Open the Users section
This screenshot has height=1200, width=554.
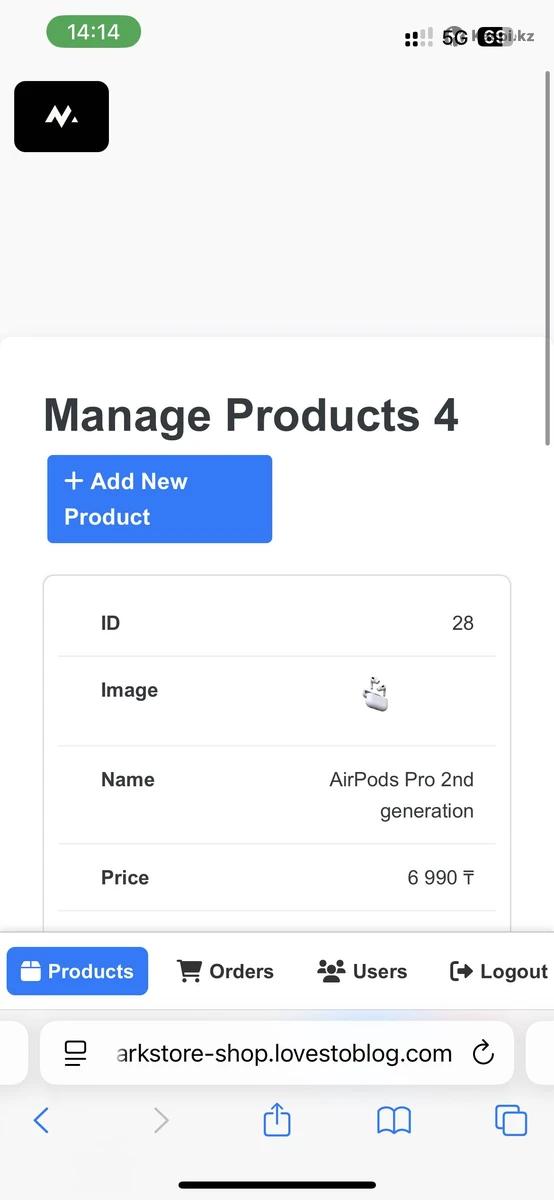(x=362, y=971)
